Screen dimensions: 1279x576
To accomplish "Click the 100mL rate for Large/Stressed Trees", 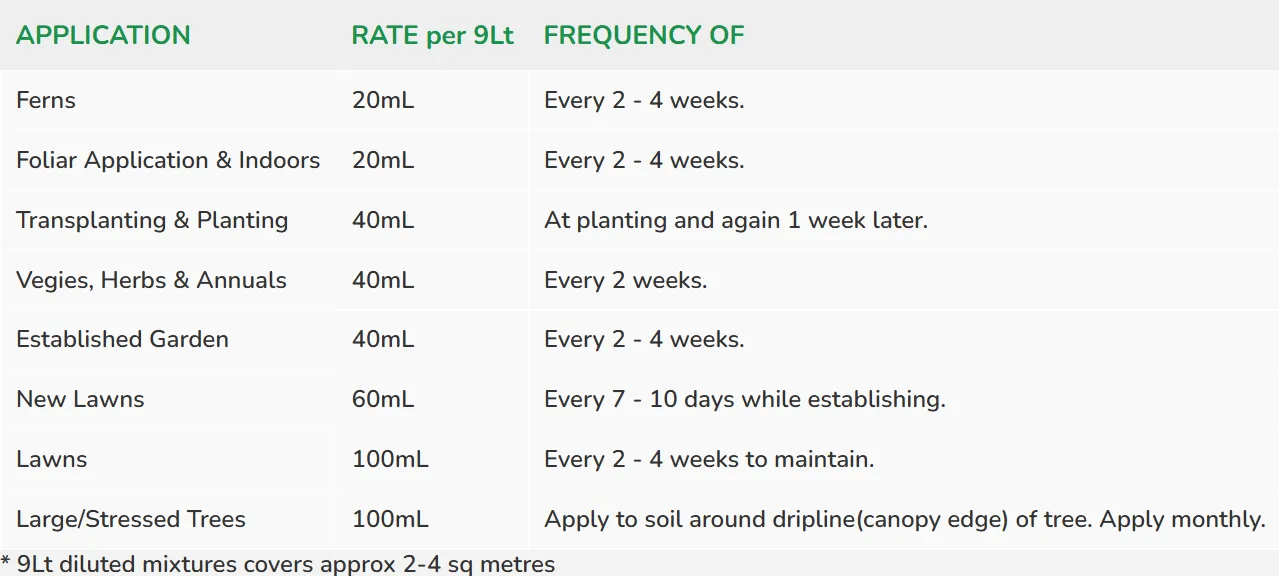I will tap(390, 520).
